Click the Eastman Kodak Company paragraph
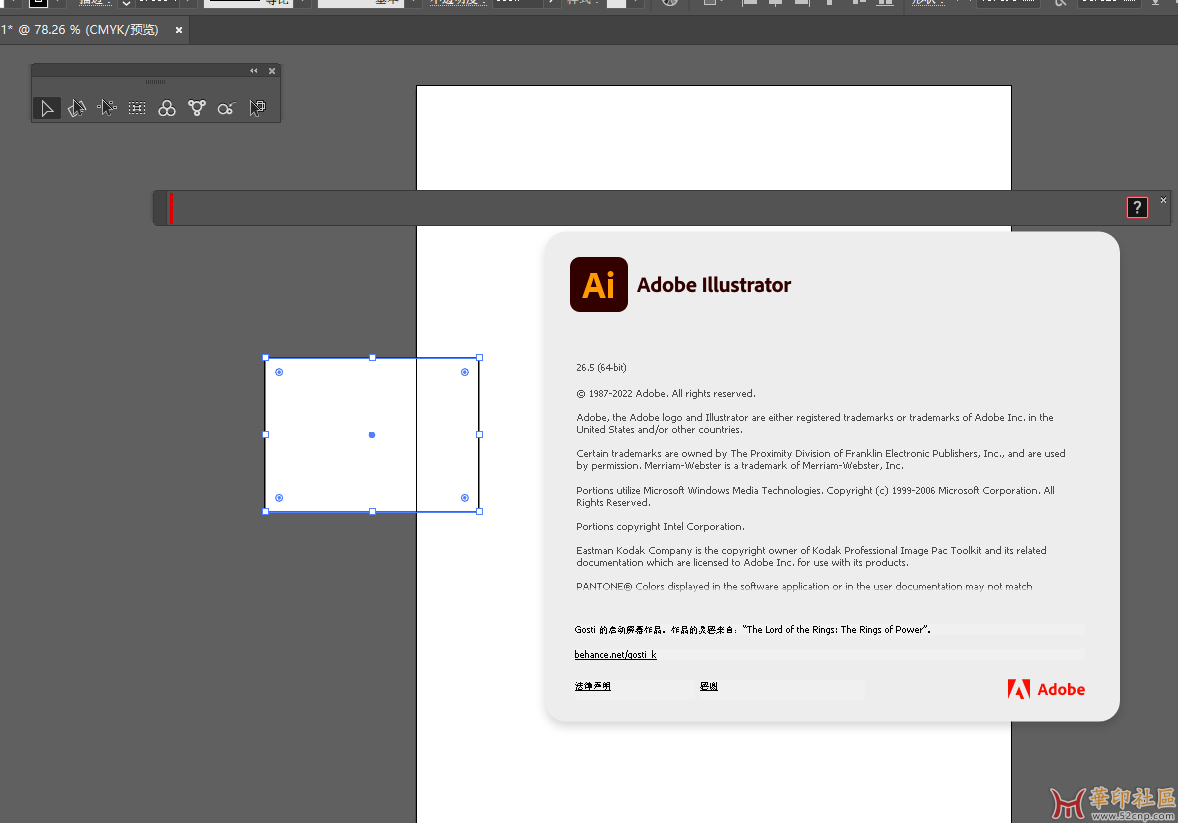1178x823 pixels. [x=811, y=557]
